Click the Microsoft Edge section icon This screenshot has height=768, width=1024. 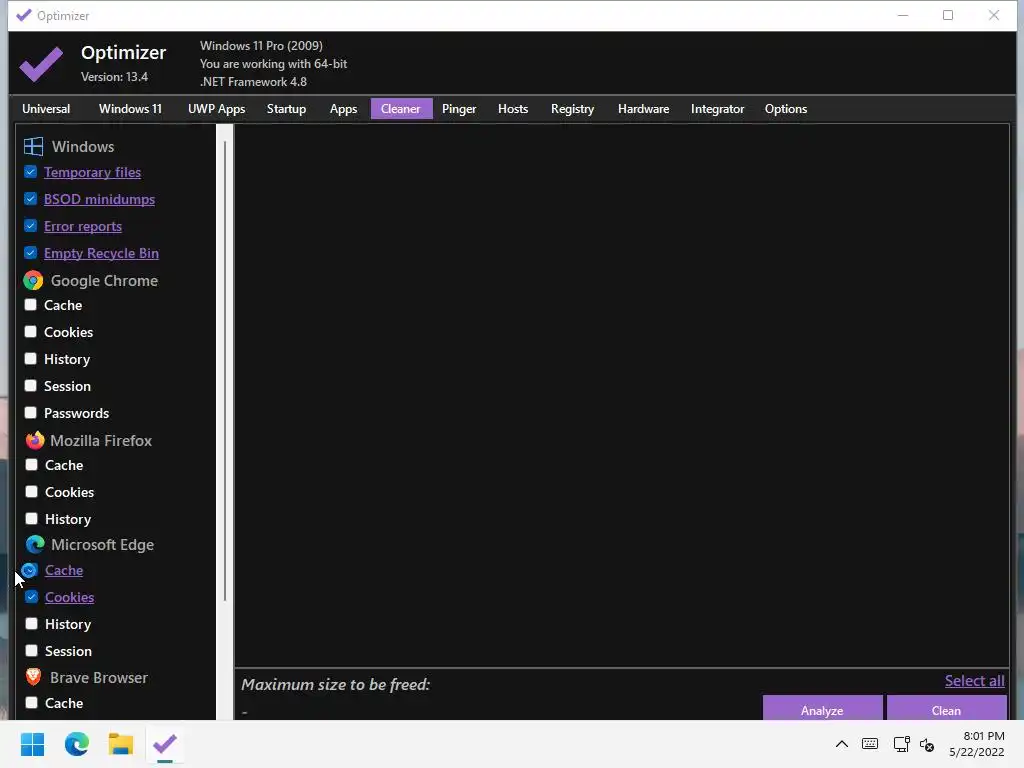point(35,545)
